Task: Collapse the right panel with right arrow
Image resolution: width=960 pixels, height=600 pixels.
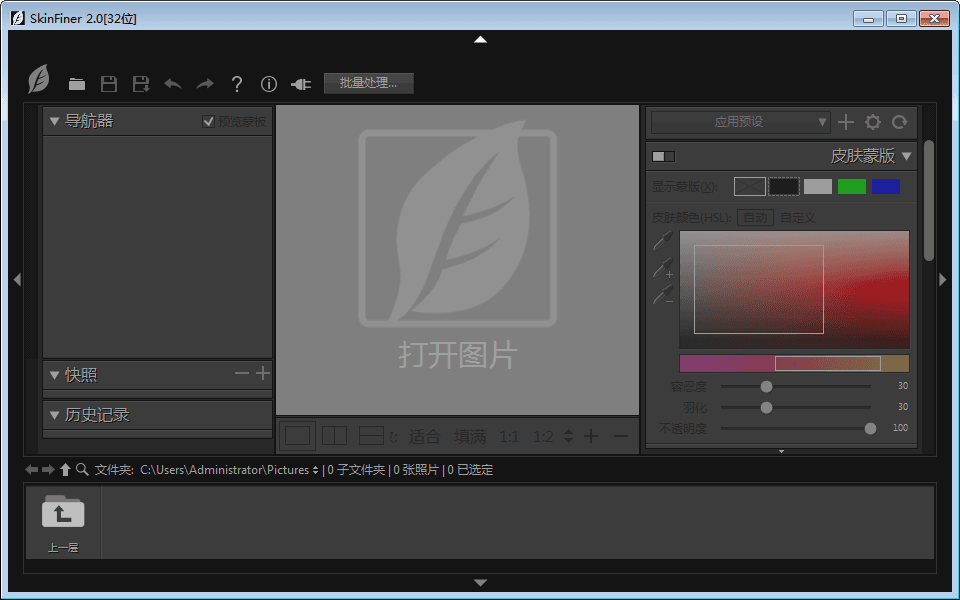Action: (x=943, y=280)
